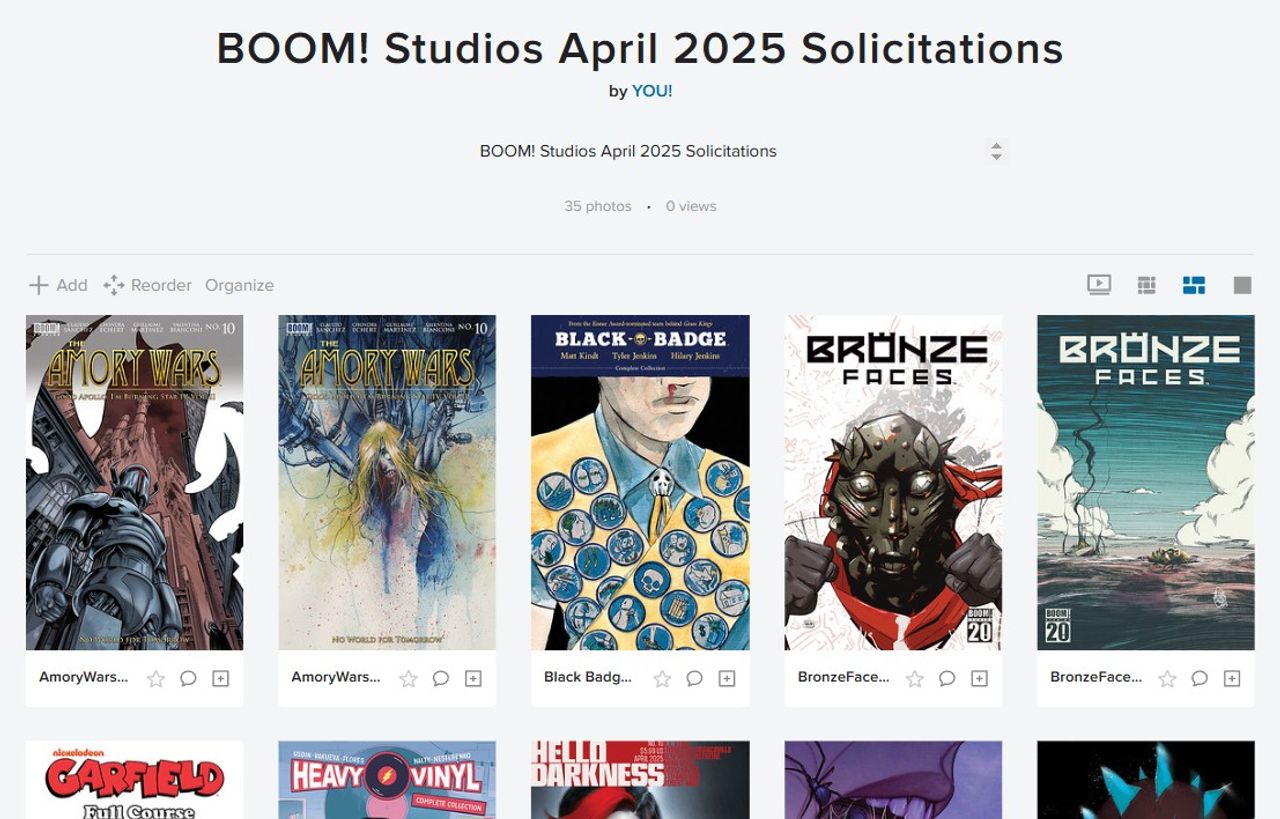
Task: Open the Bronze Faces ocean cover thumbnail
Action: (1146, 483)
